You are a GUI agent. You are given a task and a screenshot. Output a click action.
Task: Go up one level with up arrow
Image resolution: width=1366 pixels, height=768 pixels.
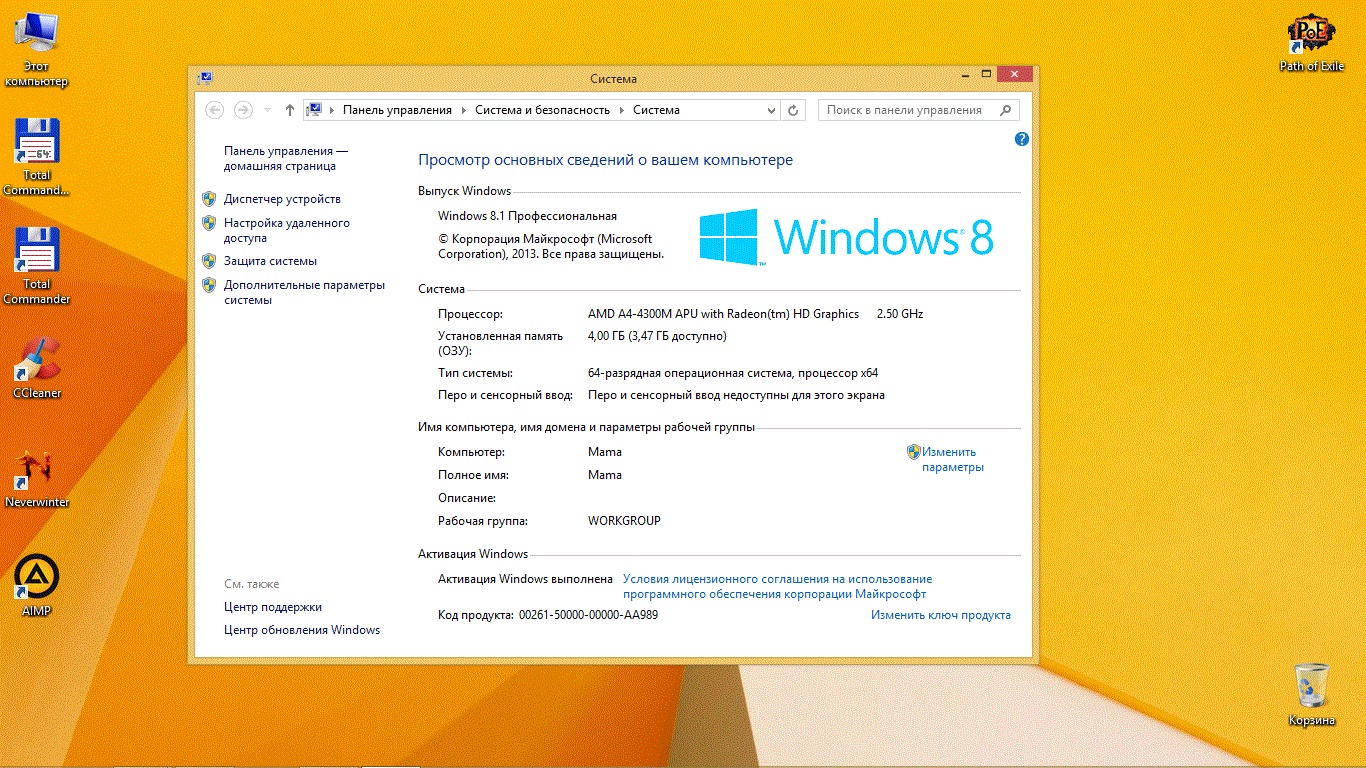click(290, 110)
